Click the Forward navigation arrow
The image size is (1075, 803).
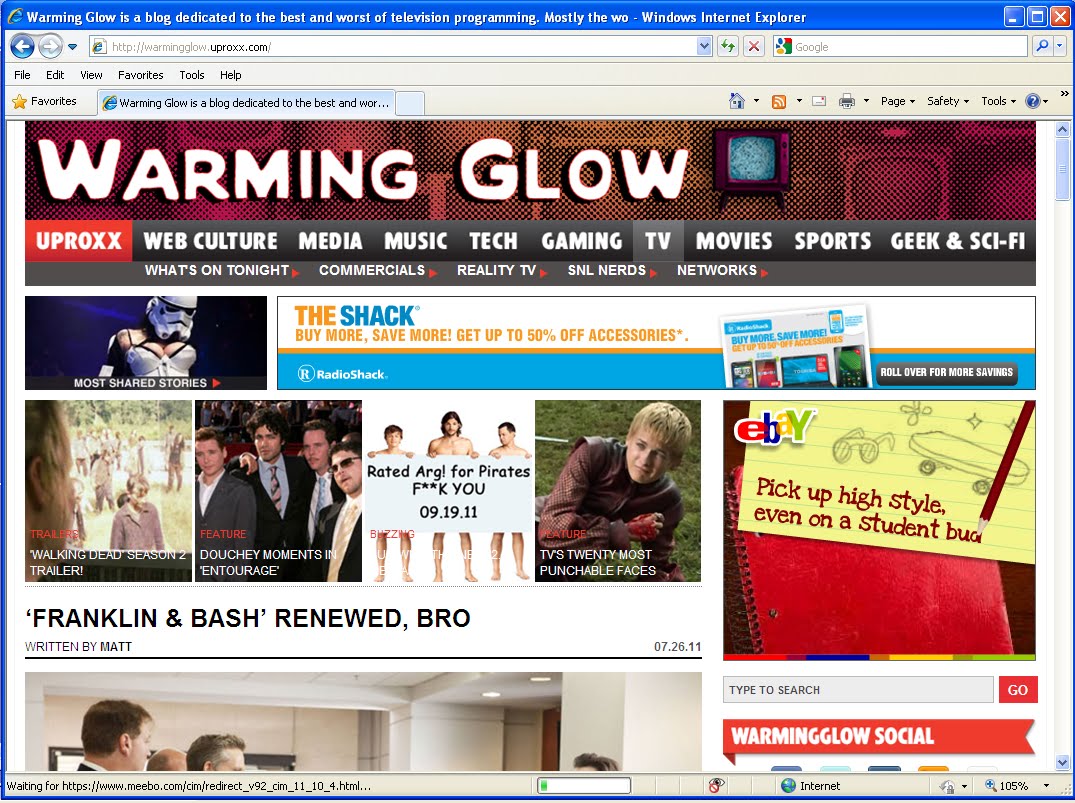point(49,47)
